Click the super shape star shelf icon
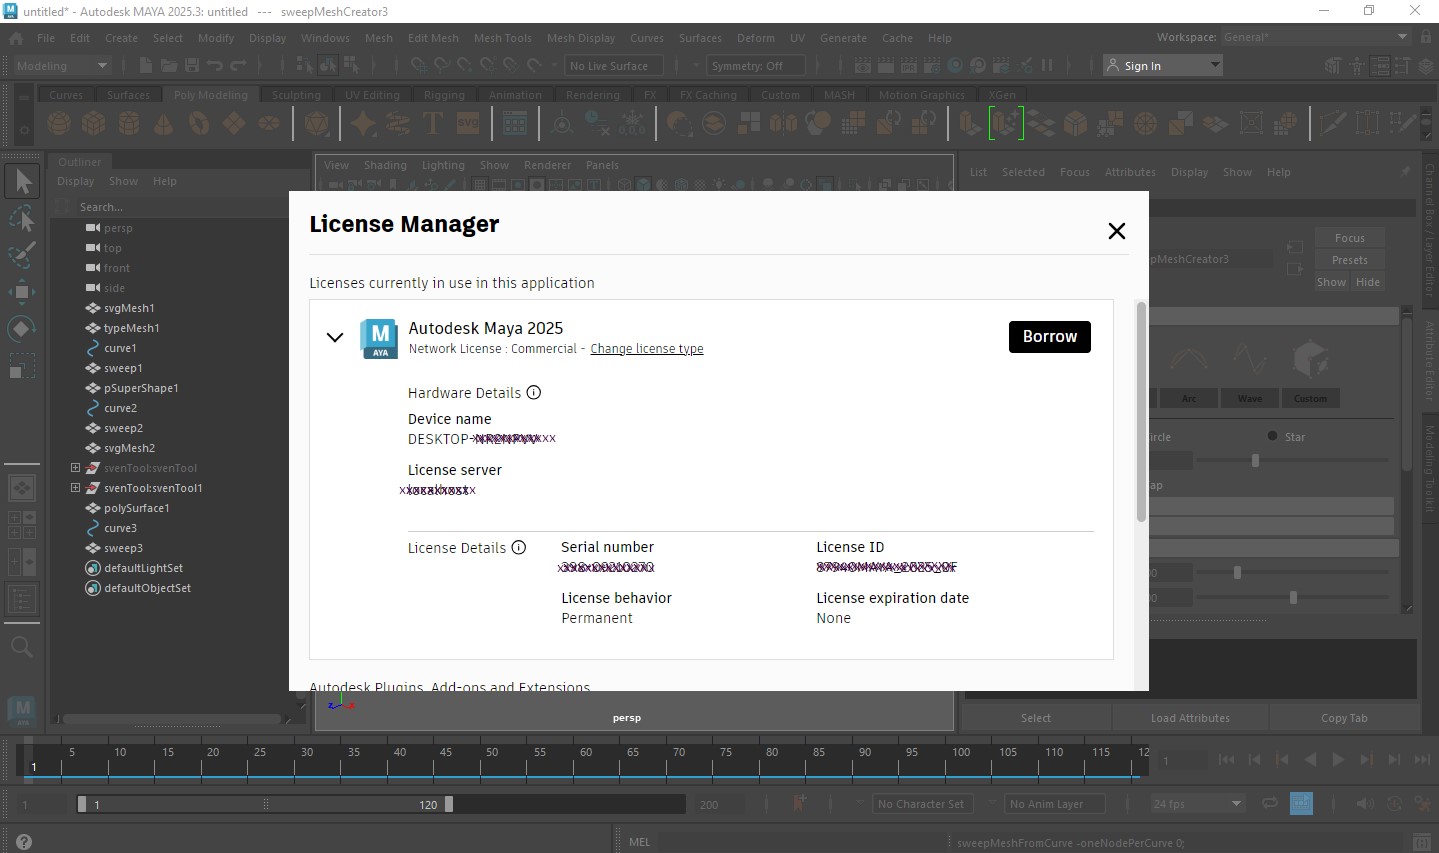 pyautogui.click(x=363, y=124)
